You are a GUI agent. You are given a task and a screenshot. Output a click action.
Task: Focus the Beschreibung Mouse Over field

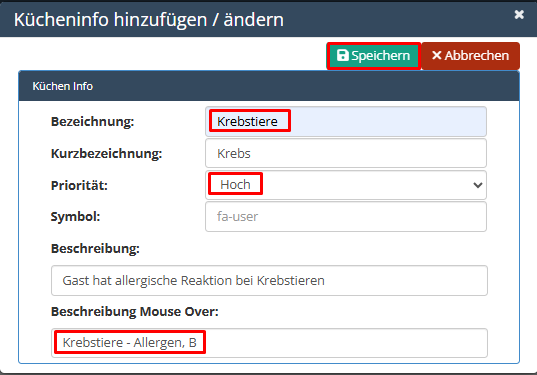click(x=269, y=343)
